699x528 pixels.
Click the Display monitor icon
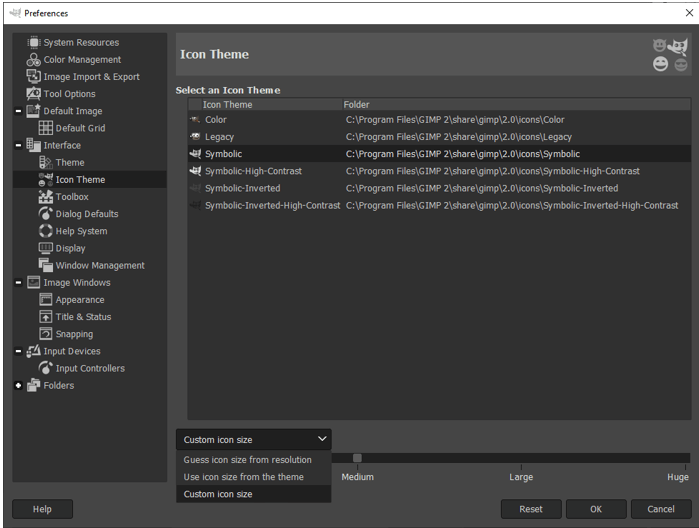click(x=45, y=248)
